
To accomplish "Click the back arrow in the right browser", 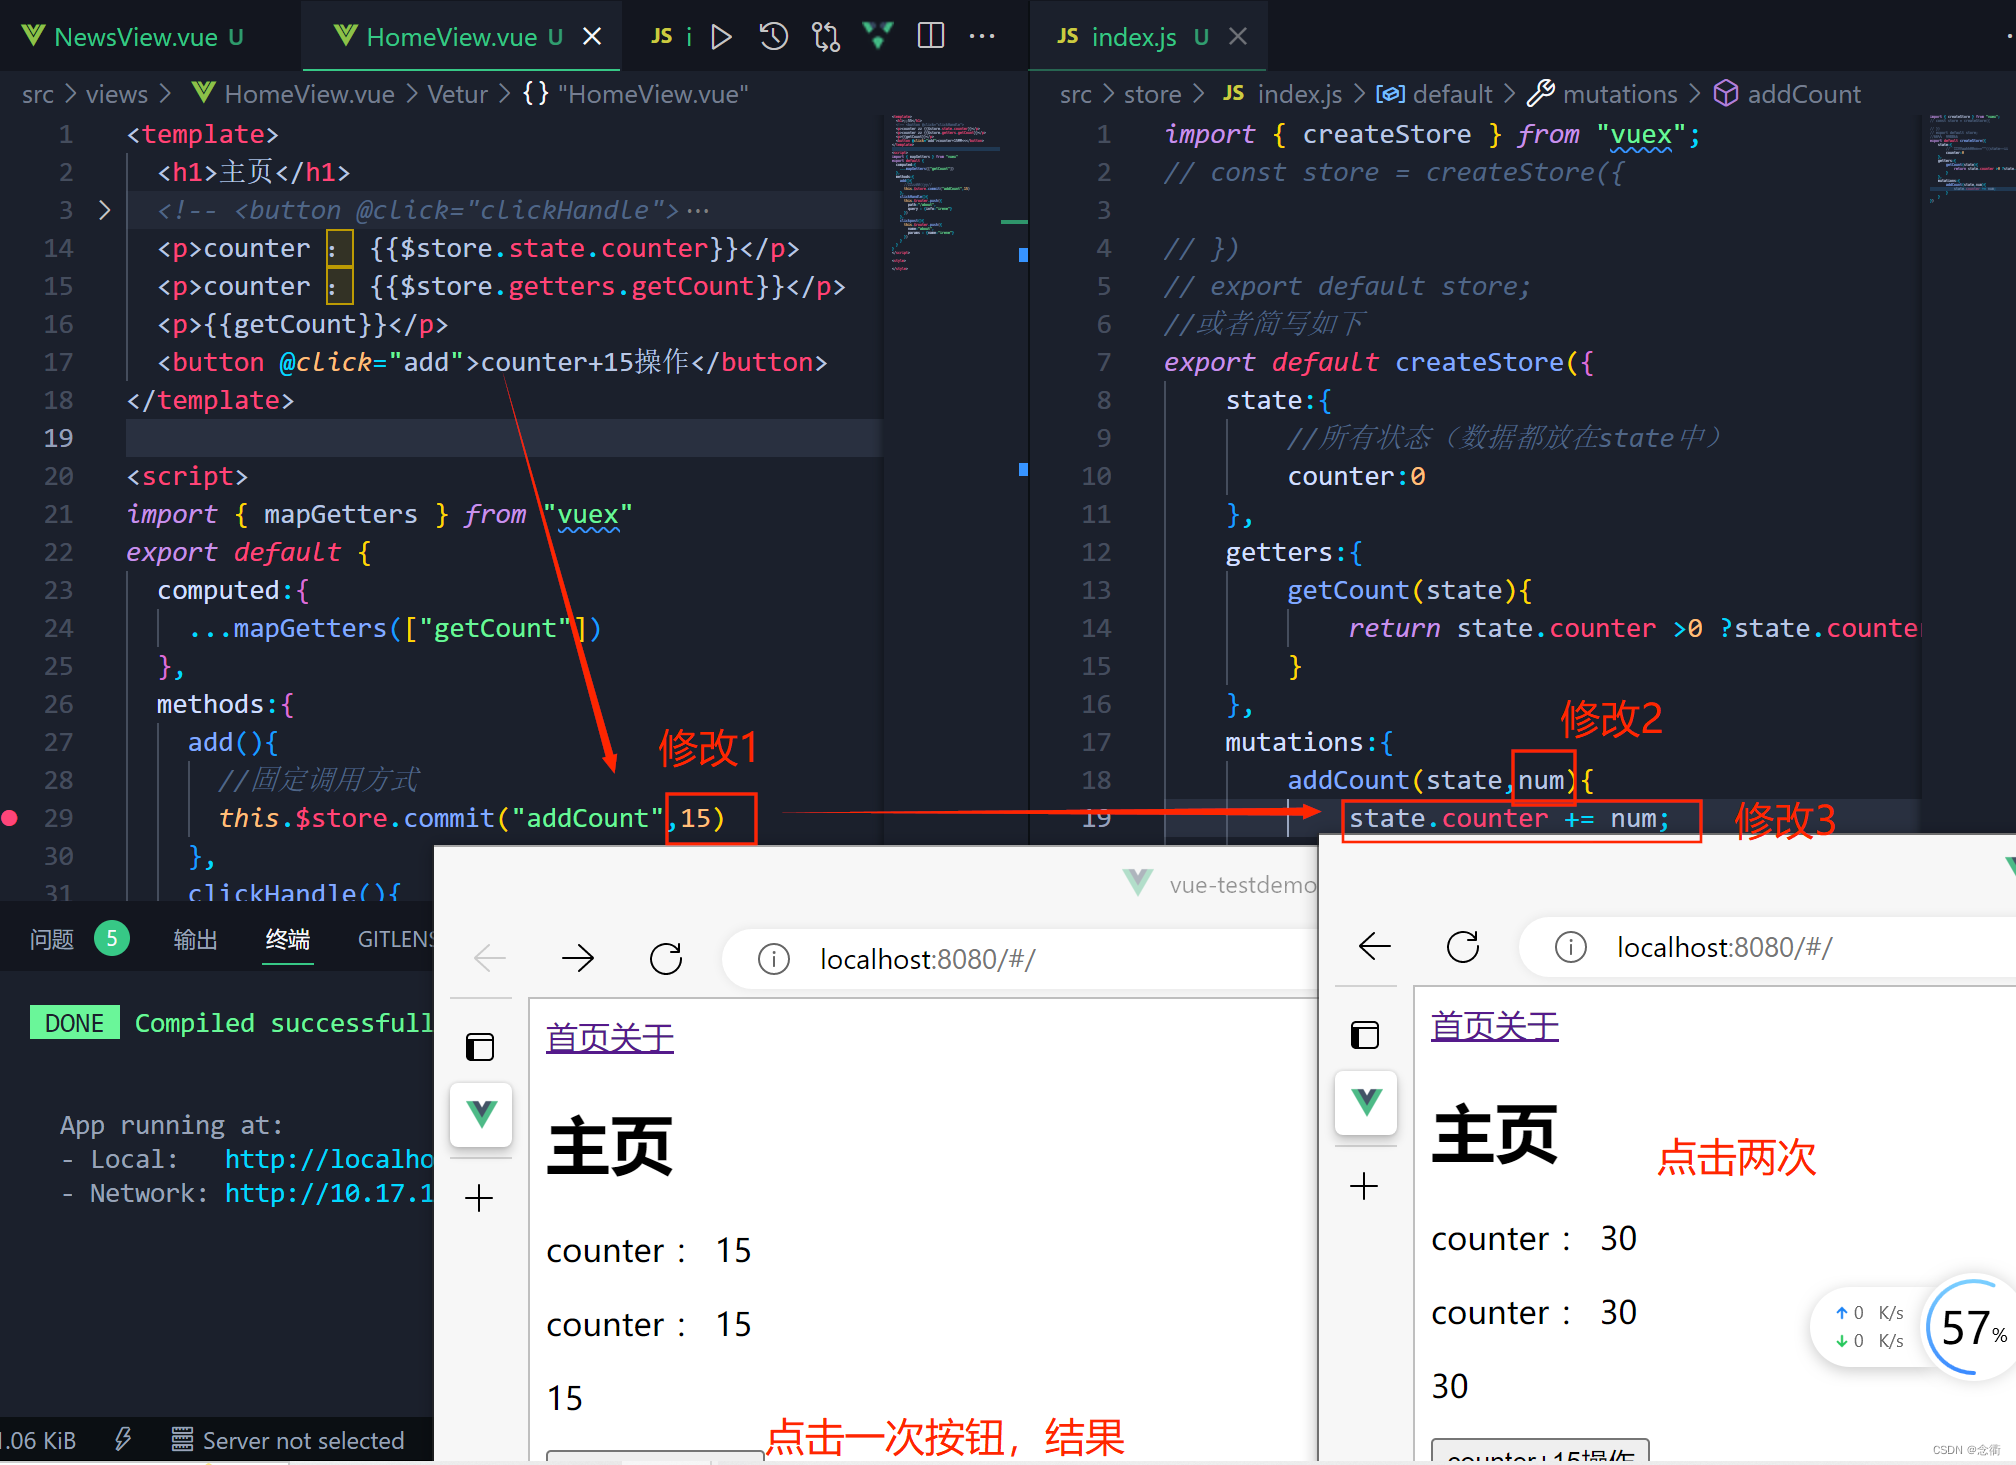I will (1375, 946).
